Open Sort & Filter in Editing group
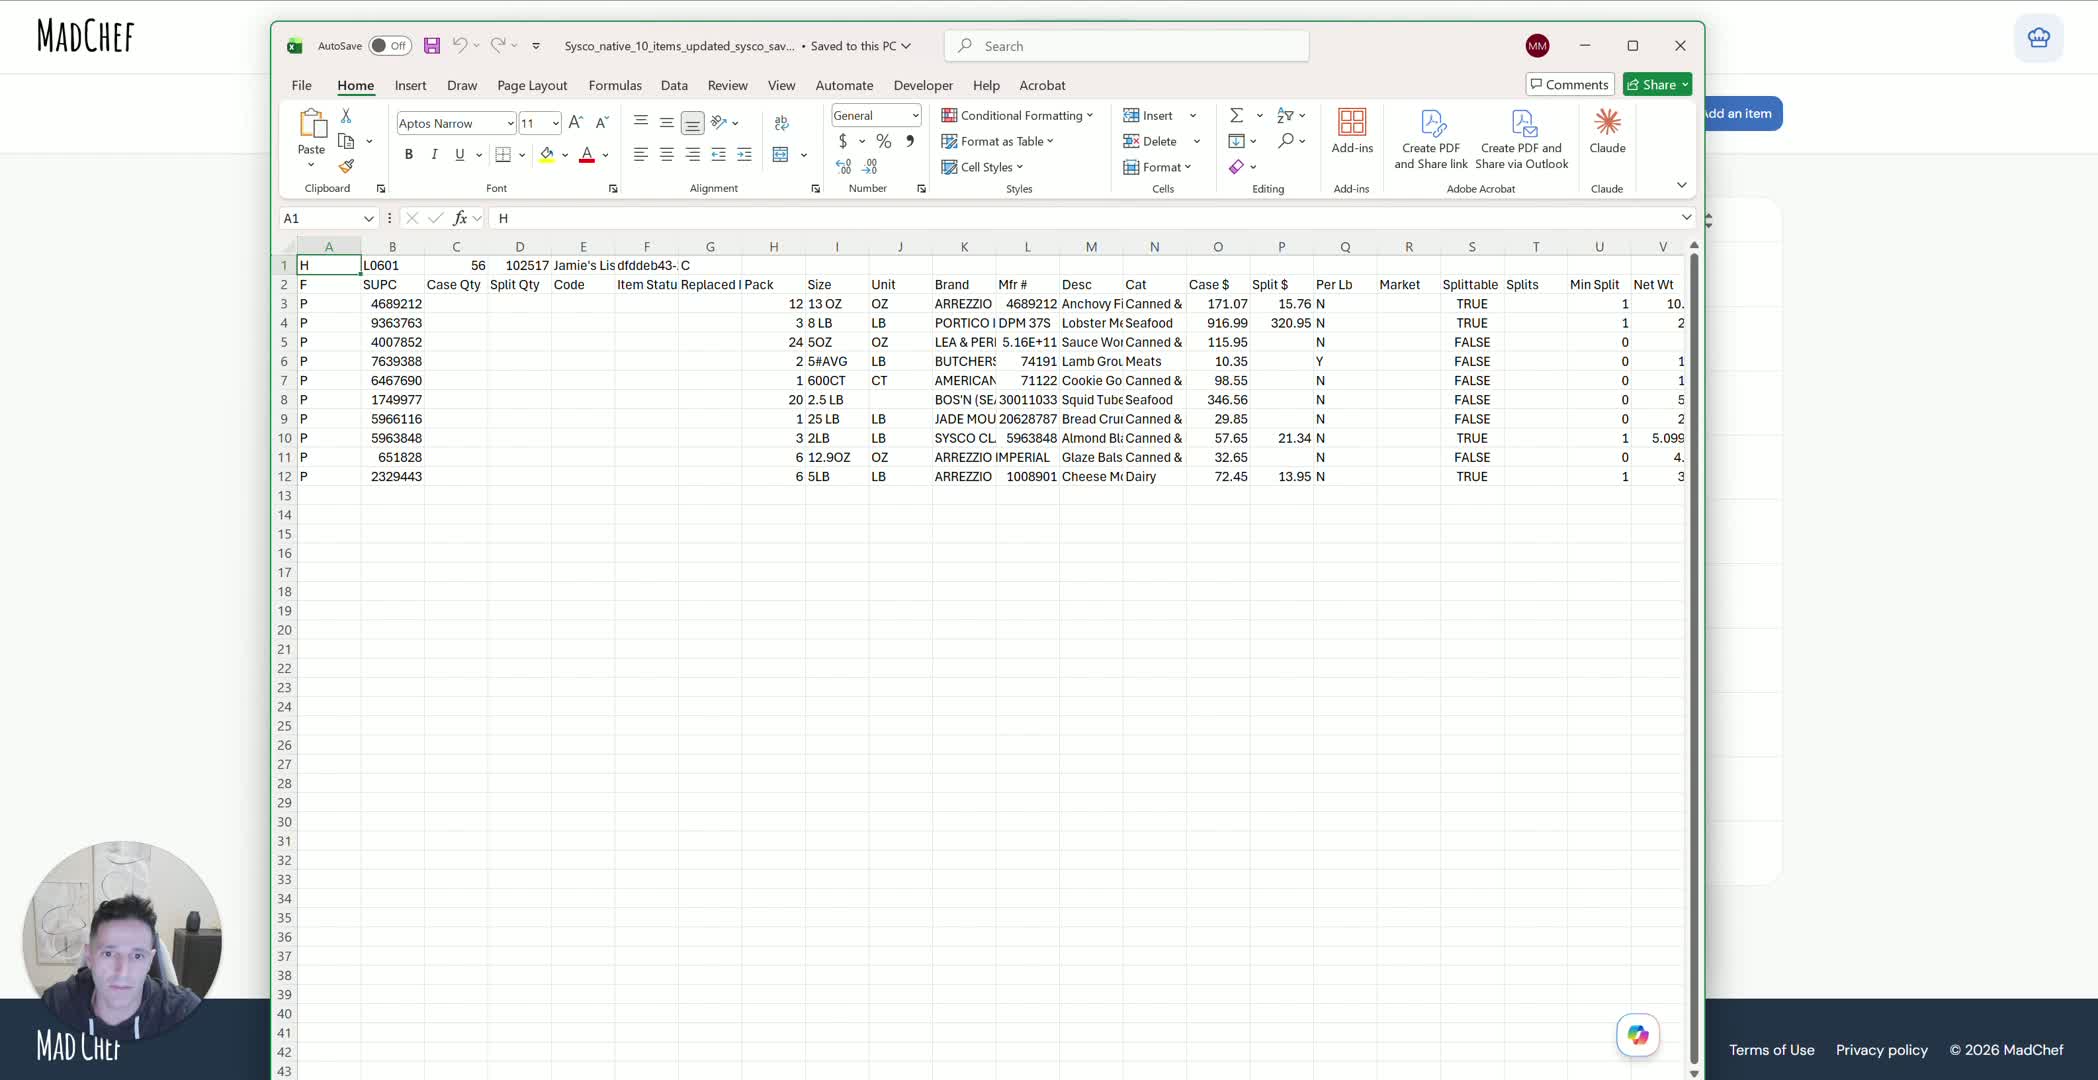This screenshot has height=1080, width=2098. tap(1286, 115)
